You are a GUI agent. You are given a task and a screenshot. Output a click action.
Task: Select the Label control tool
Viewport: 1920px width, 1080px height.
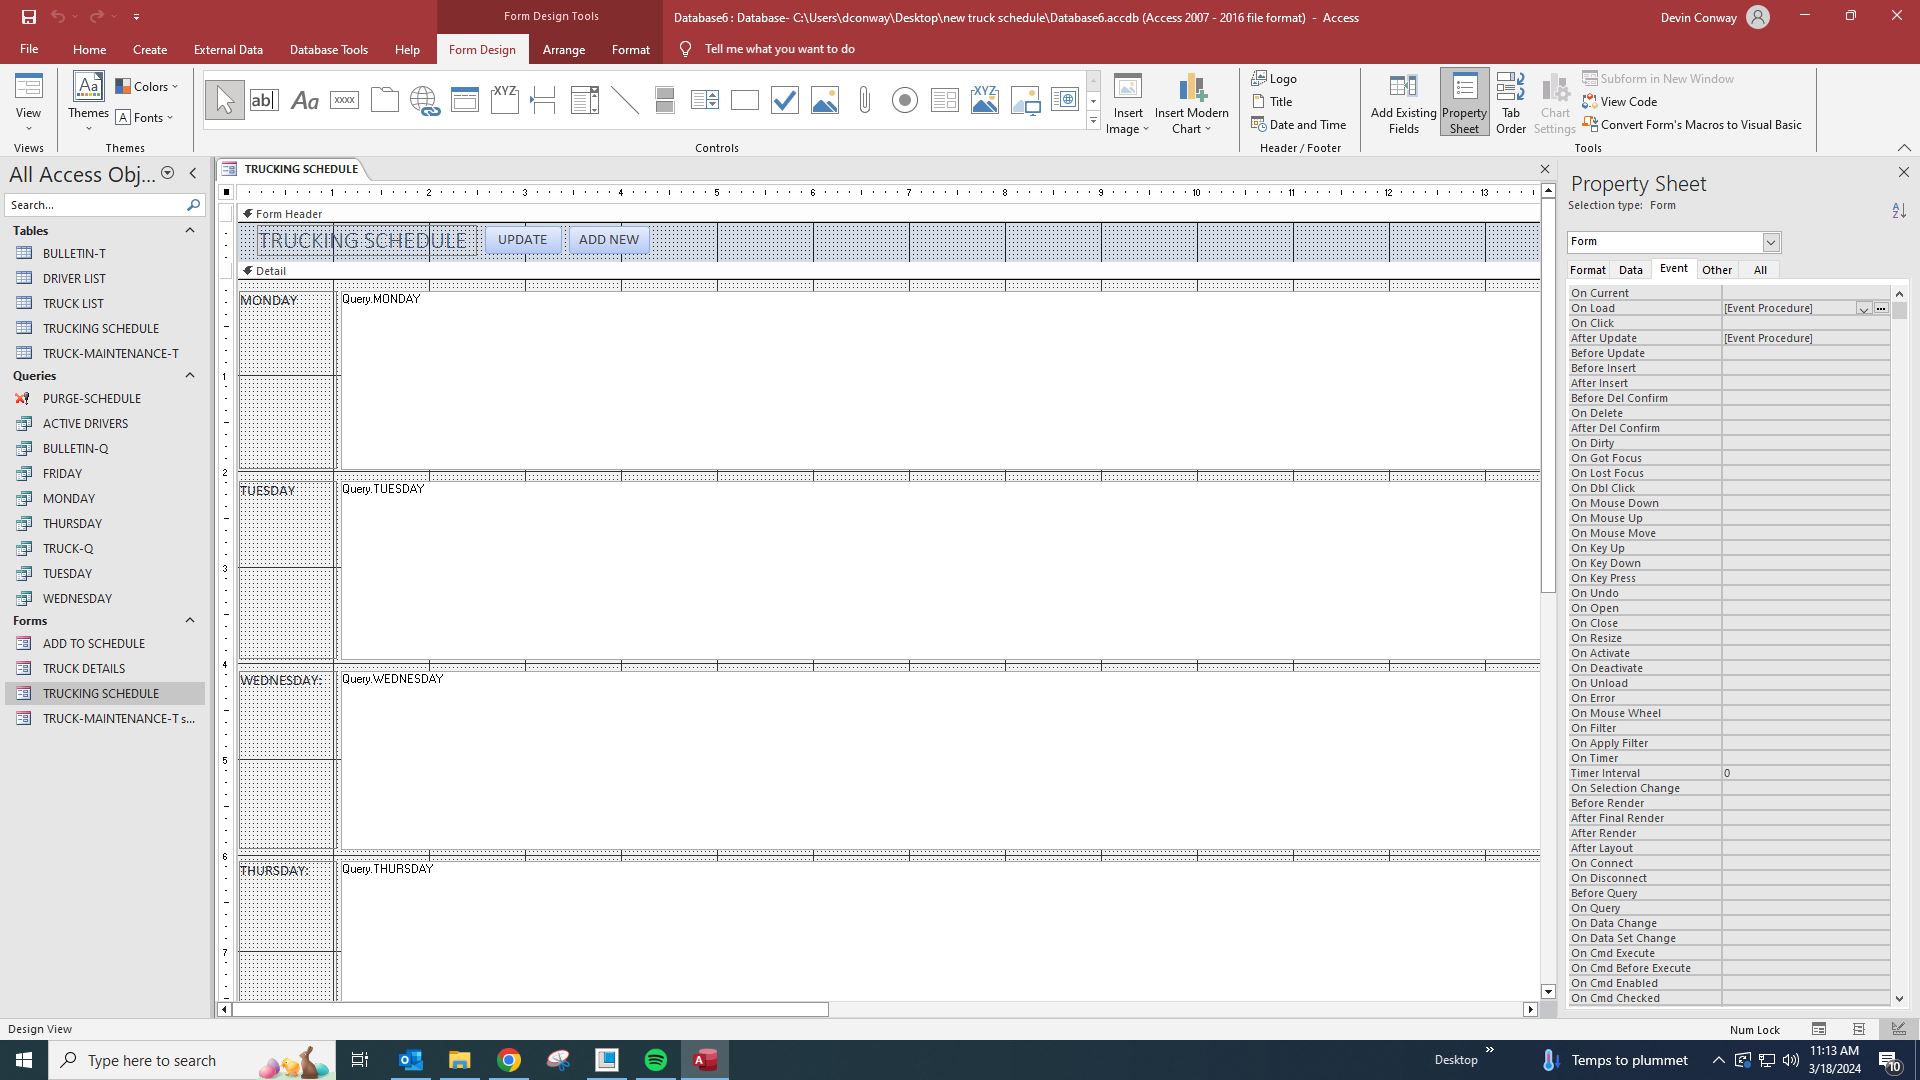[x=304, y=100]
